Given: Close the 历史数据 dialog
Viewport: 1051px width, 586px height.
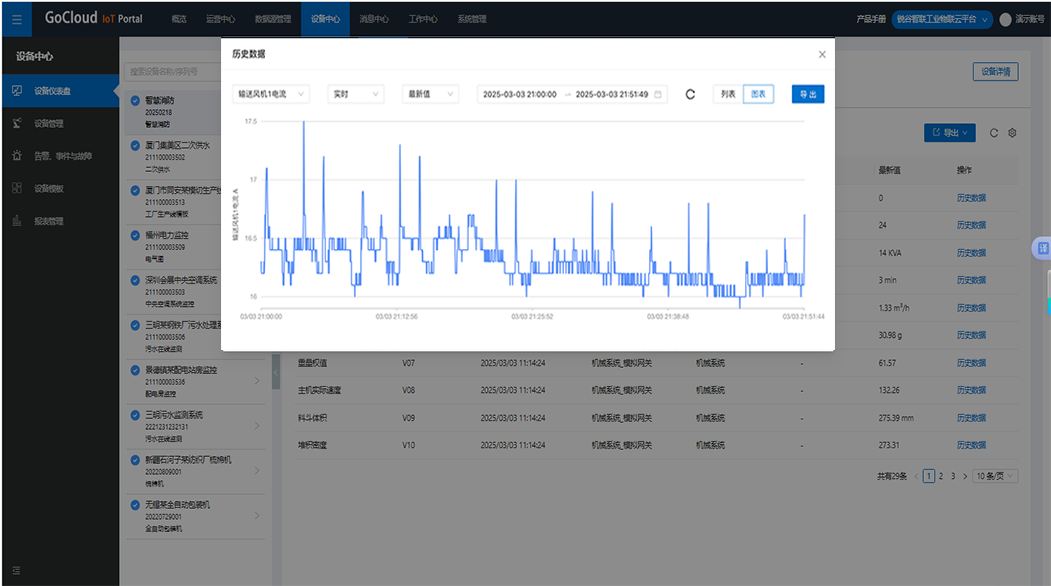Looking at the screenshot, I should pos(822,55).
